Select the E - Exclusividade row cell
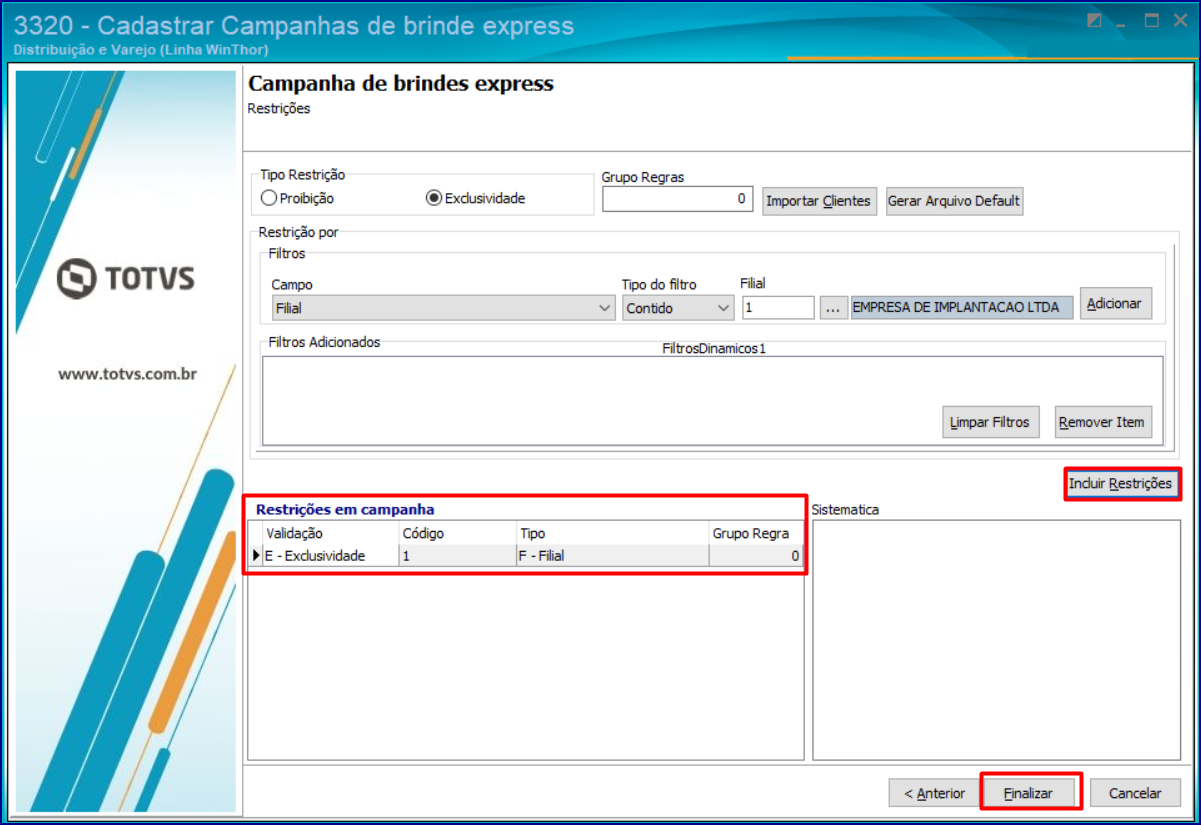Viewport: 1201px width, 825px height. [330, 555]
